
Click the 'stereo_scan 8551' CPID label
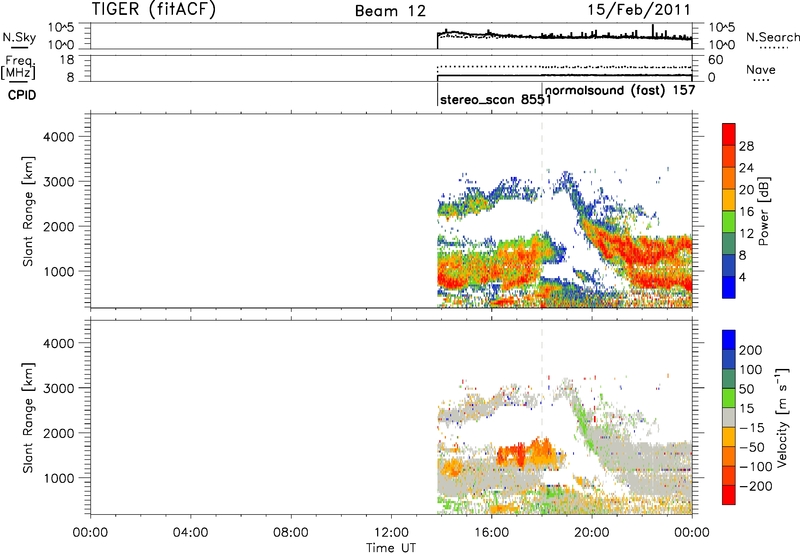tap(495, 99)
